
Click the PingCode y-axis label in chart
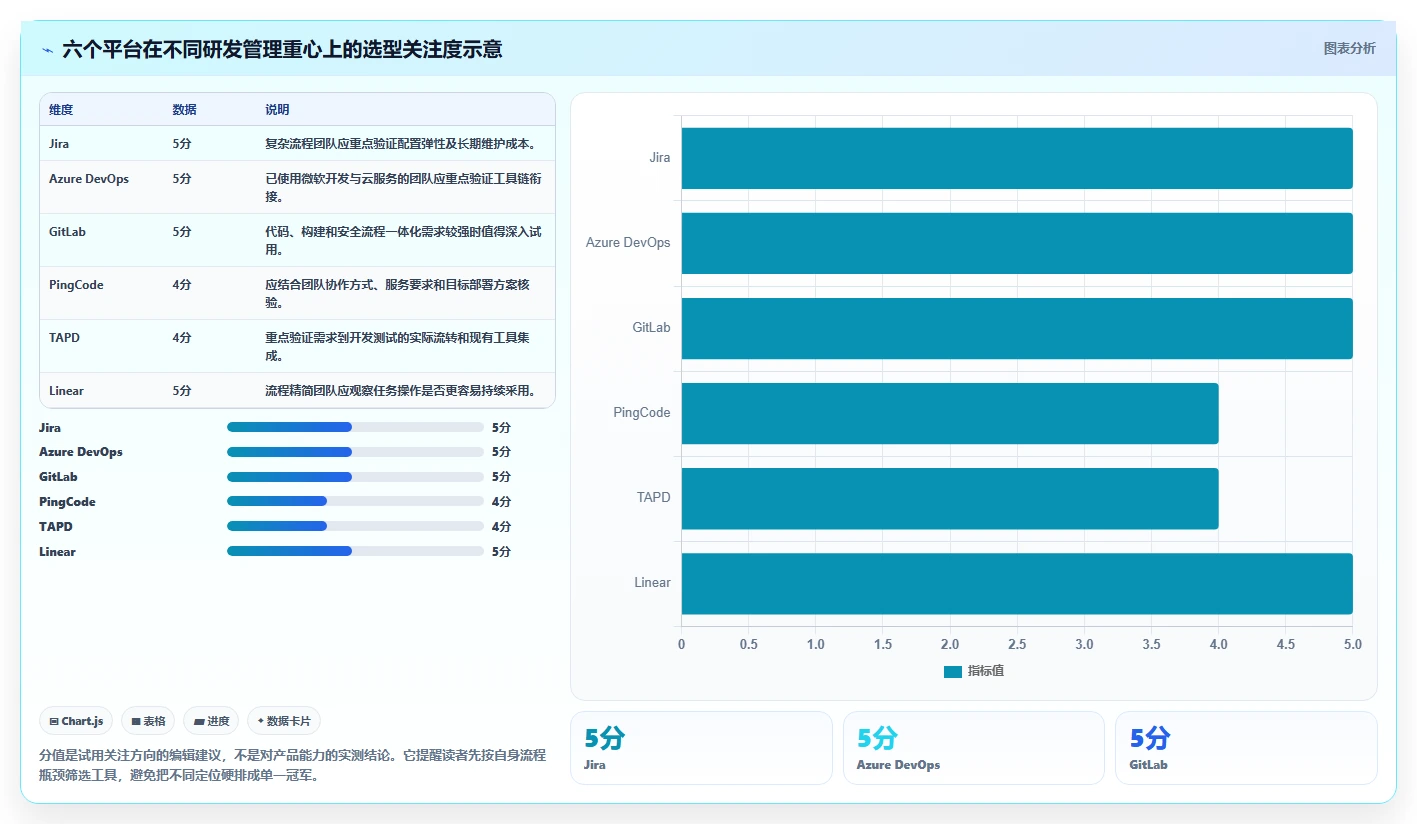[x=642, y=413]
